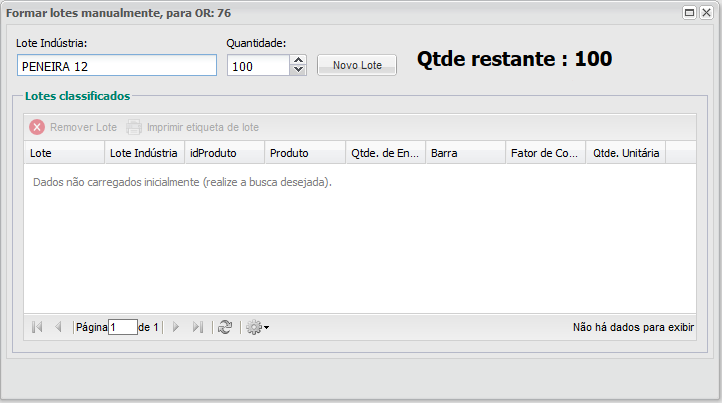Sort by the Lote Indústria column header

144,154
